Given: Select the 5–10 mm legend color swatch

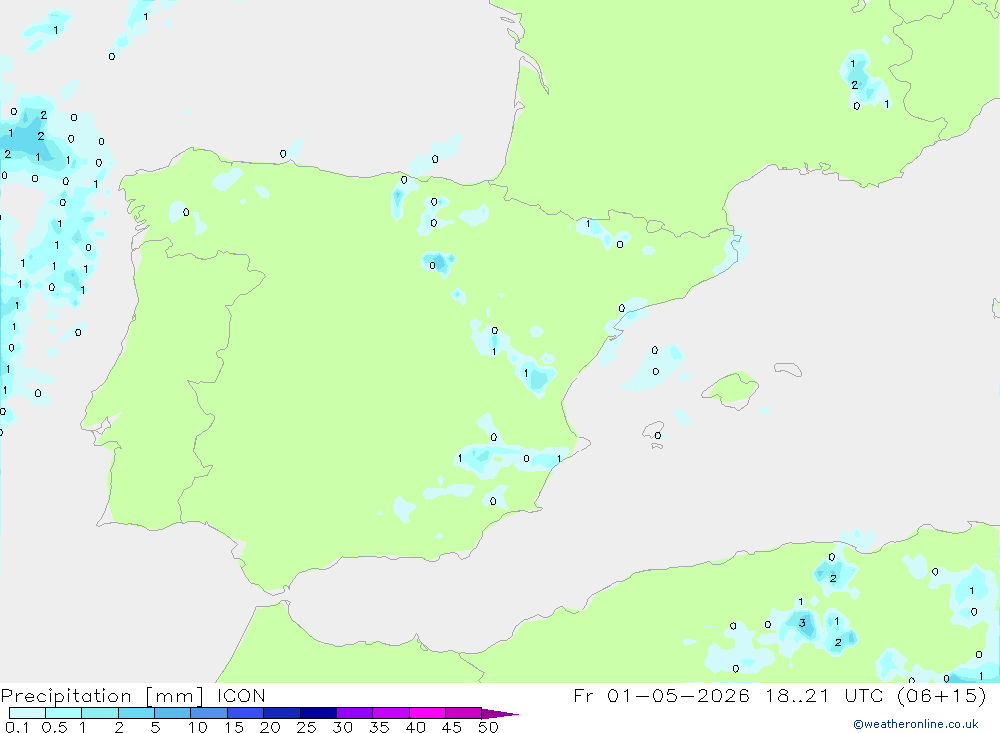Looking at the screenshot, I should (173, 713).
